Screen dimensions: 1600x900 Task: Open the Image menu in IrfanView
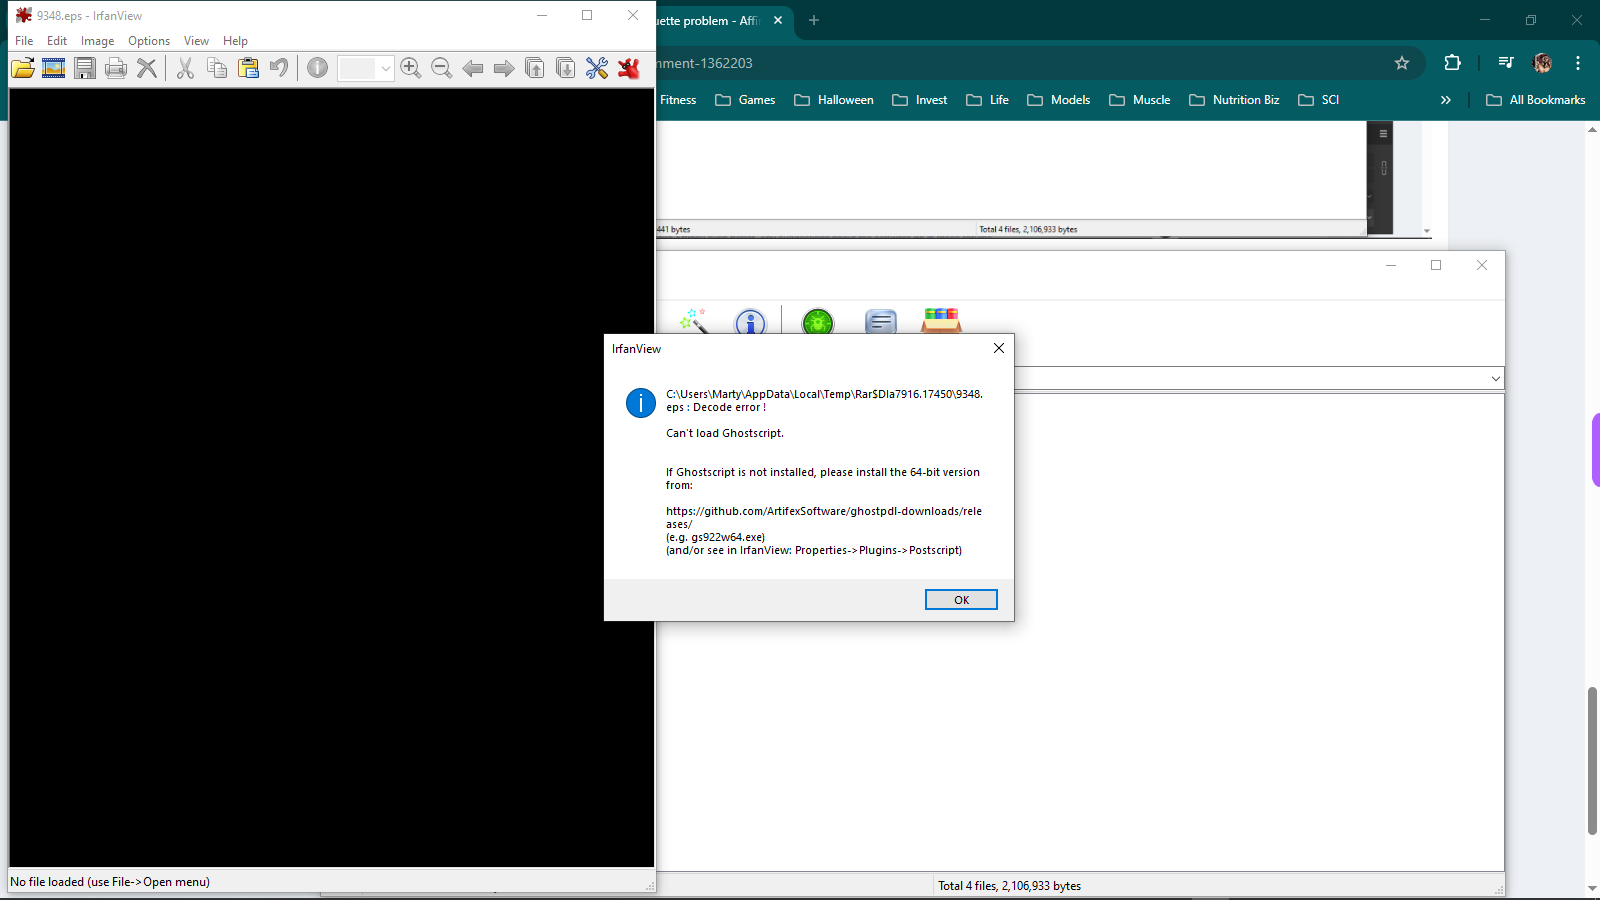97,41
